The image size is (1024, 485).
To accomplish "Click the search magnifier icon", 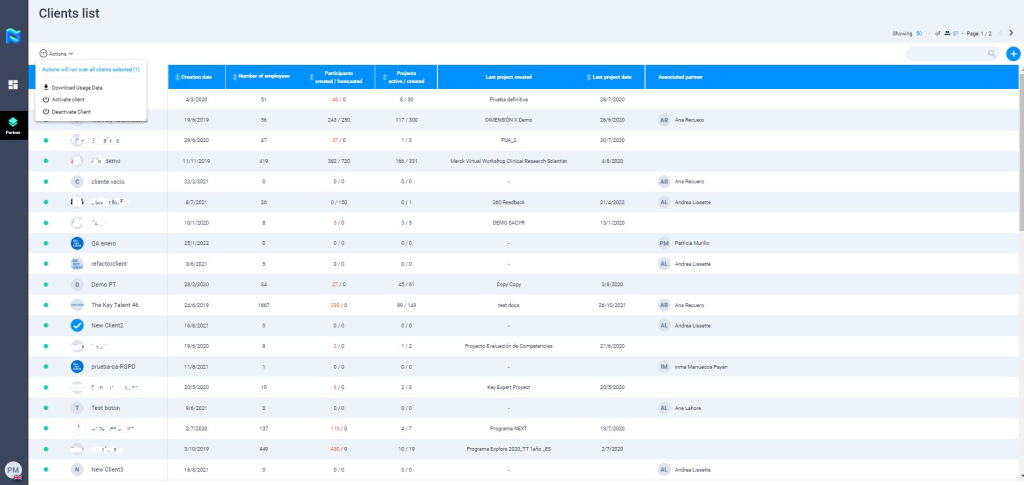I will point(991,53).
